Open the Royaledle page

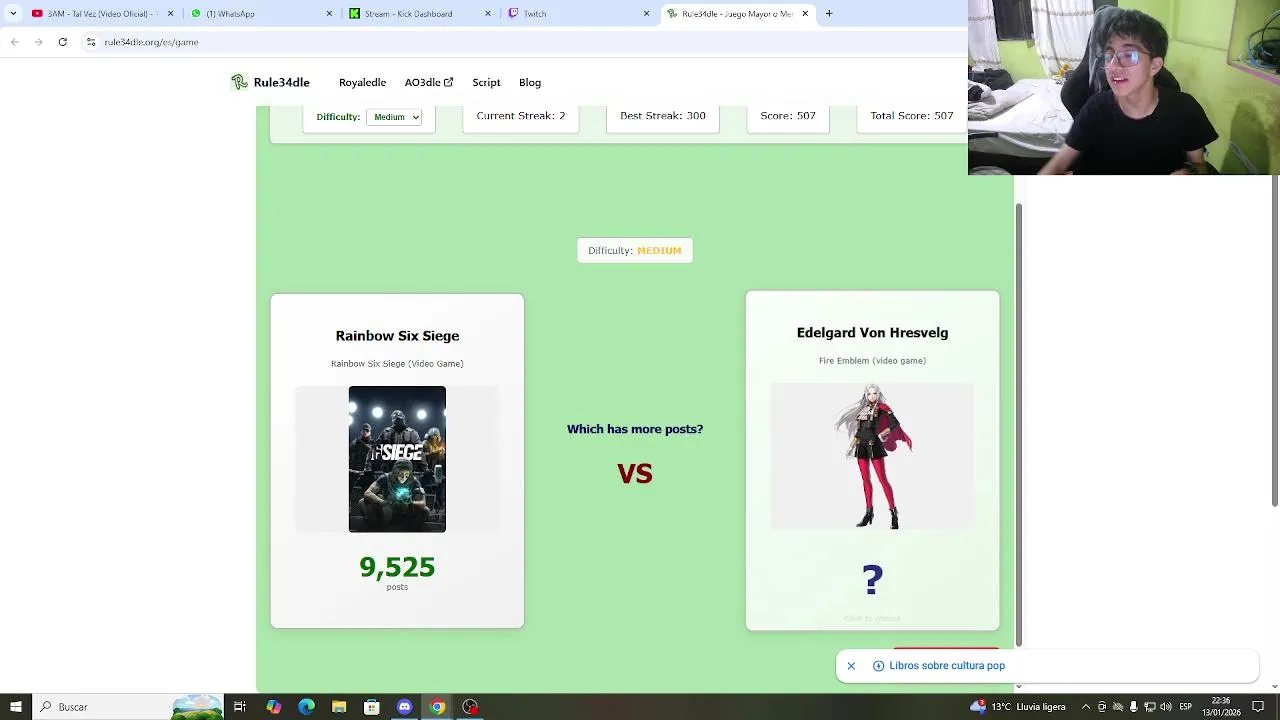pos(362,82)
